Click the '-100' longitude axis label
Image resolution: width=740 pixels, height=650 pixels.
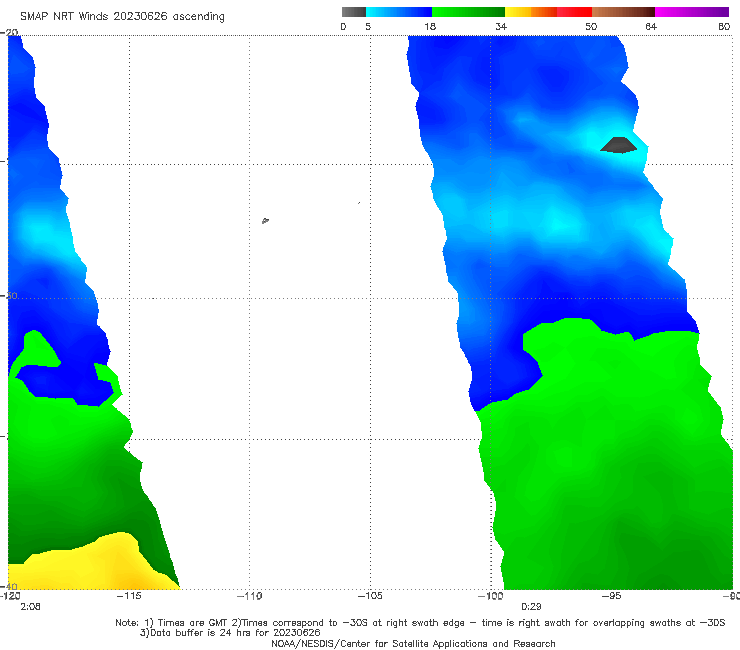(490, 596)
